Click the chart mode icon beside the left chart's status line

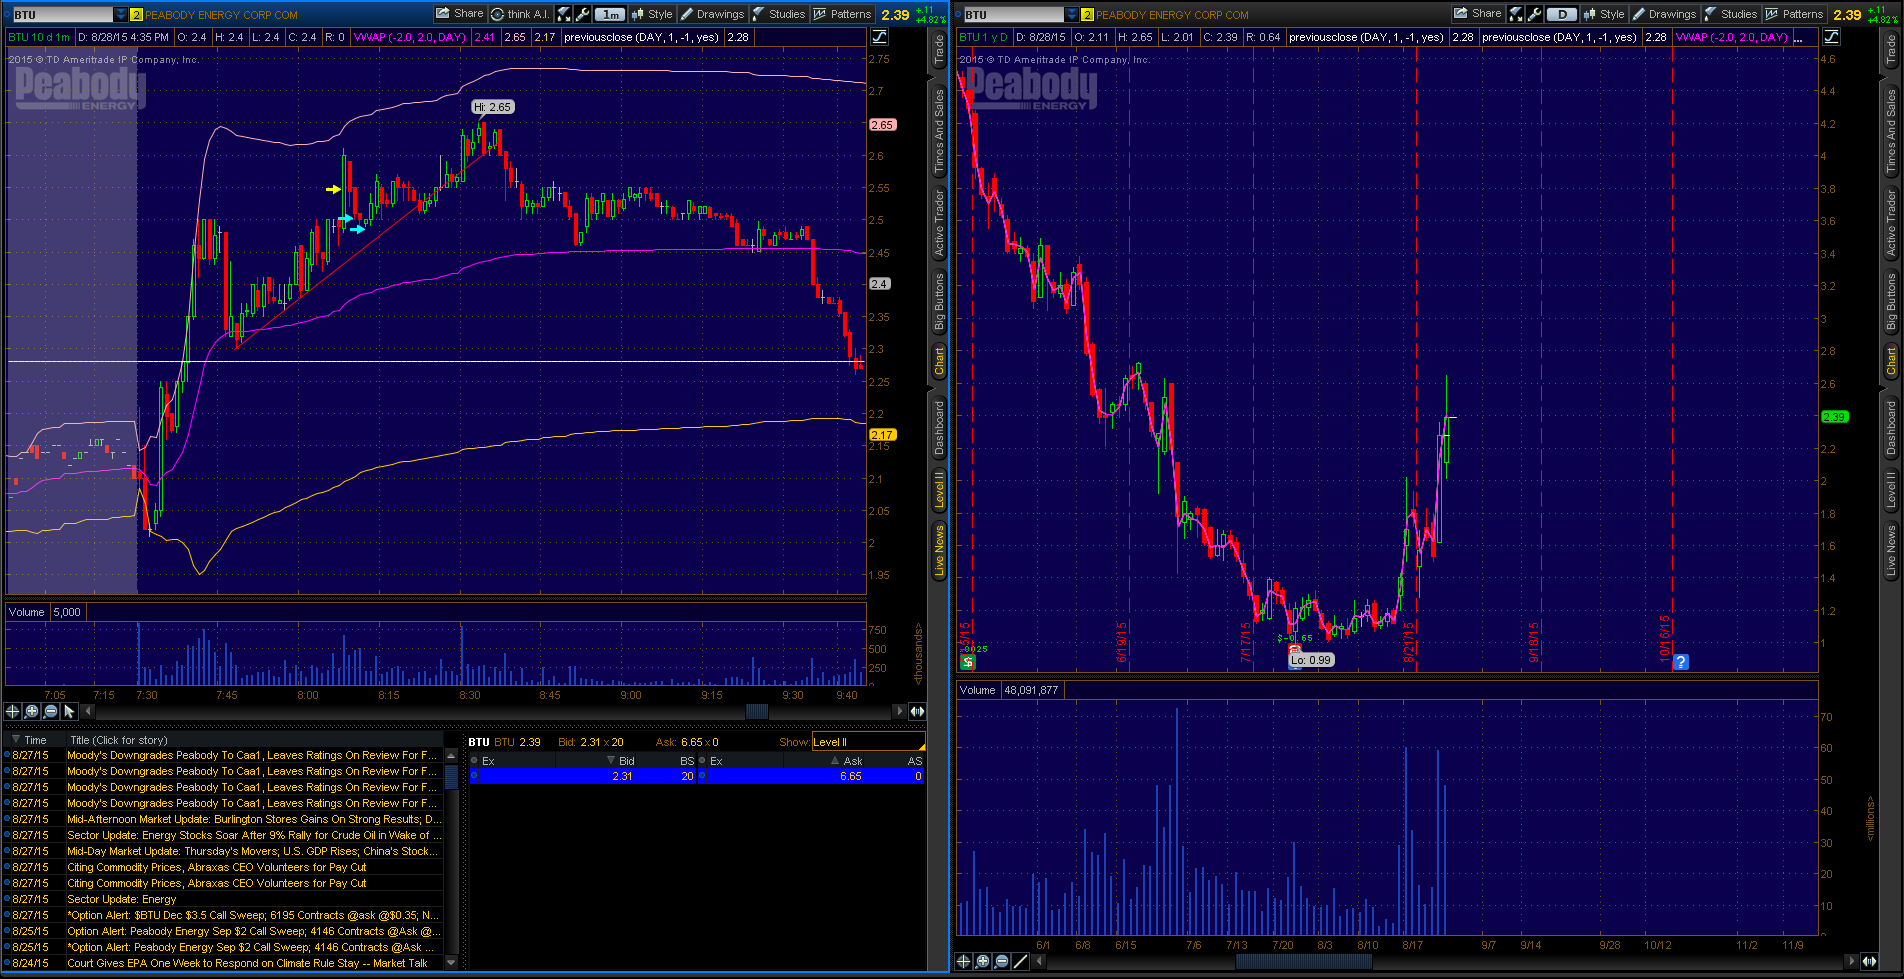tap(879, 37)
